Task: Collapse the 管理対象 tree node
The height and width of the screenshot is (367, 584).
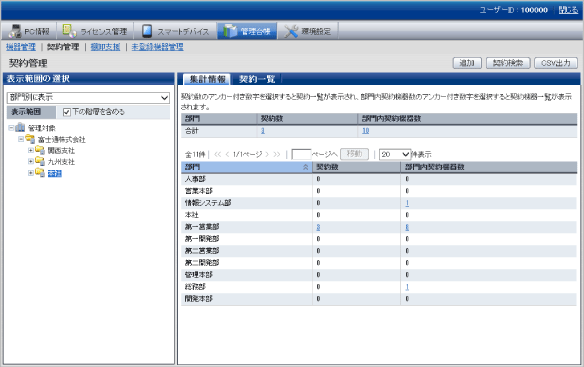Action: point(11,128)
